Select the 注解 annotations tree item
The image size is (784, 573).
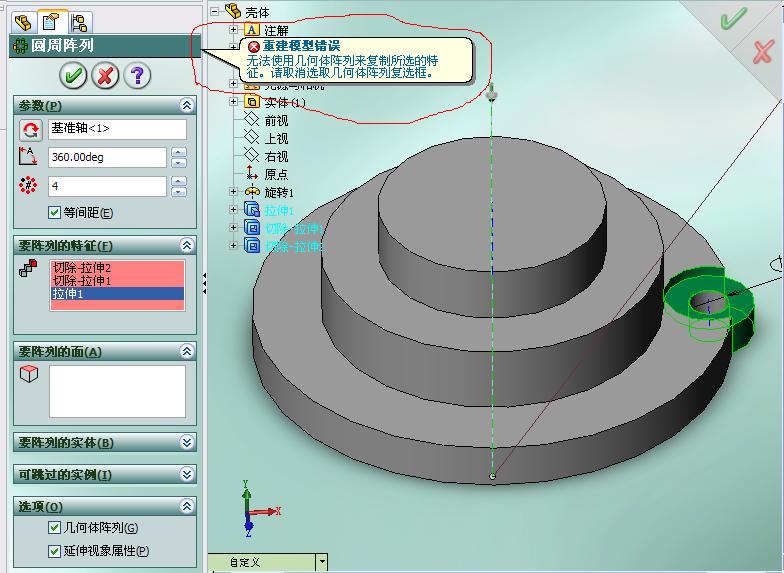[276, 30]
